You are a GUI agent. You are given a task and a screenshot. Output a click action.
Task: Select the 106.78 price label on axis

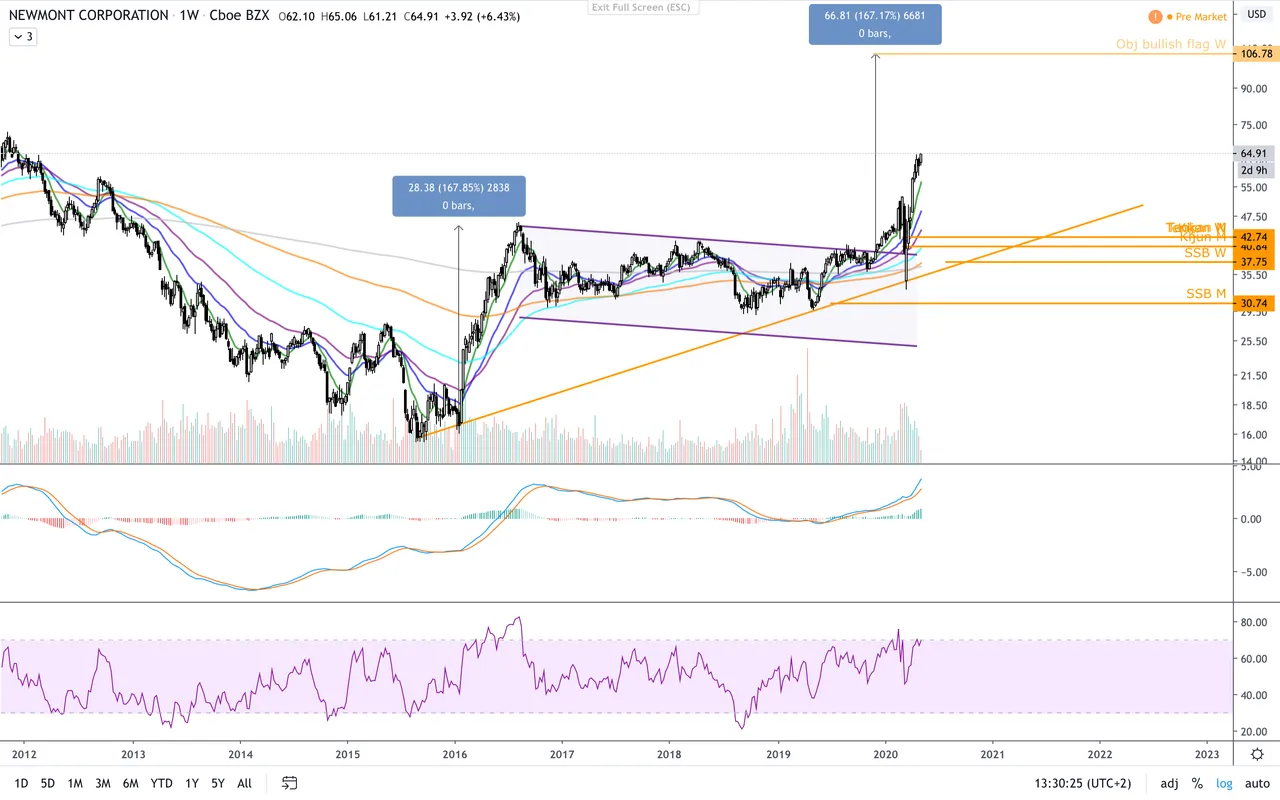1254,53
